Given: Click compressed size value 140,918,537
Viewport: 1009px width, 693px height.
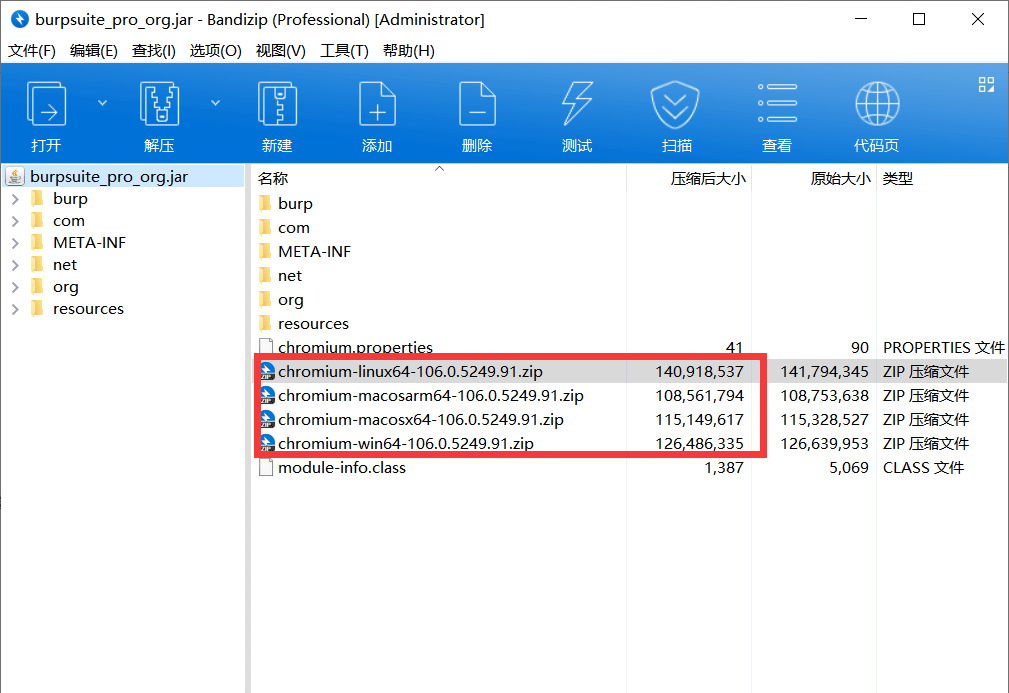Looking at the screenshot, I should pyautogui.click(x=699, y=371).
